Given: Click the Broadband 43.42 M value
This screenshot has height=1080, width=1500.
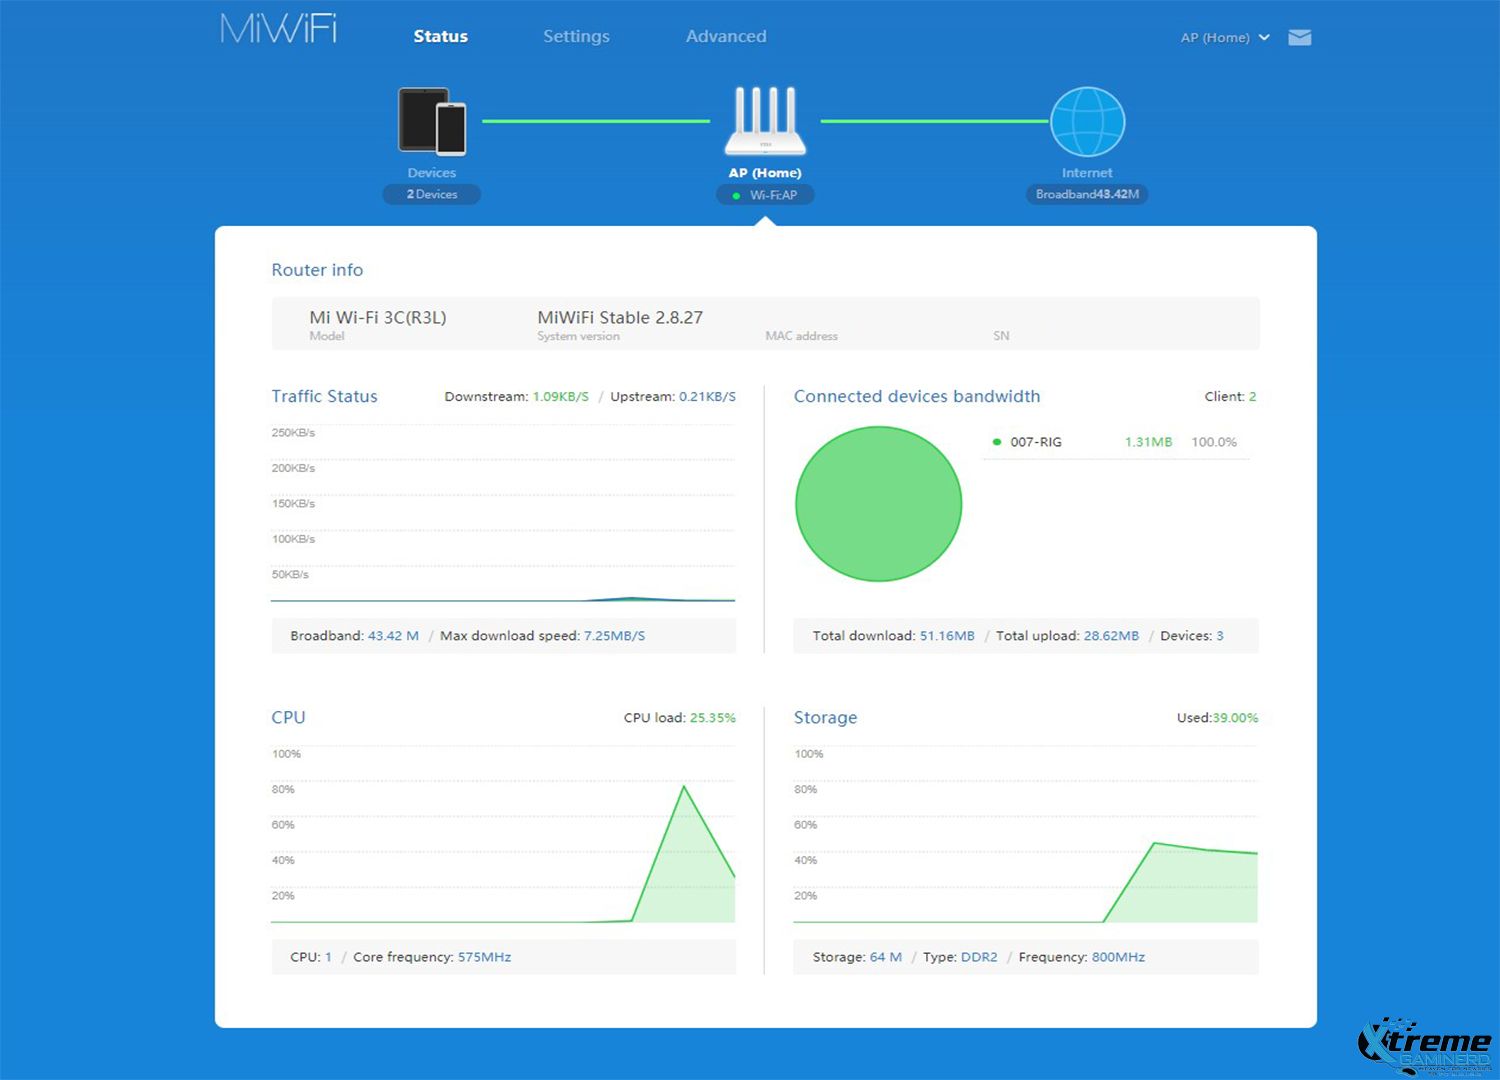Looking at the screenshot, I should 393,636.
